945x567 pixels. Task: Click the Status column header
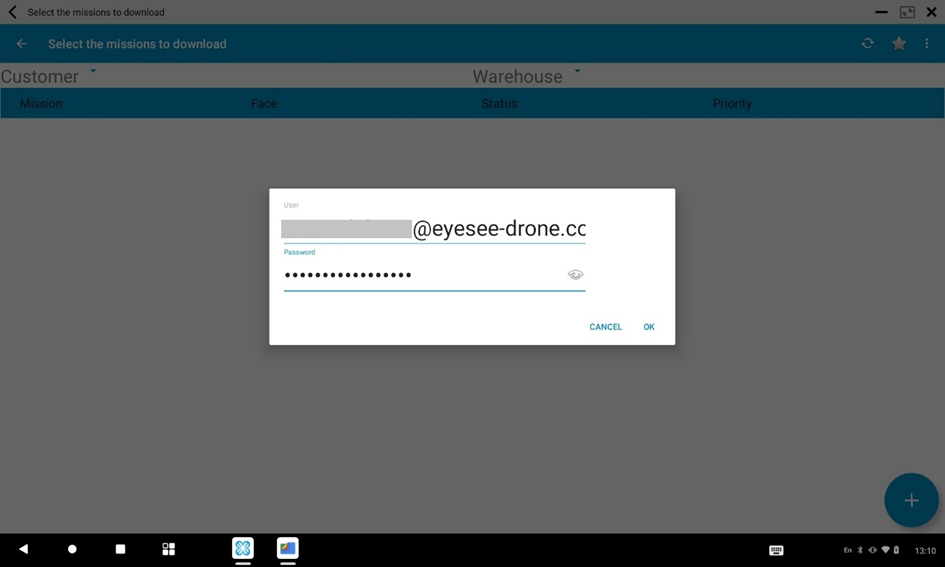[499, 104]
